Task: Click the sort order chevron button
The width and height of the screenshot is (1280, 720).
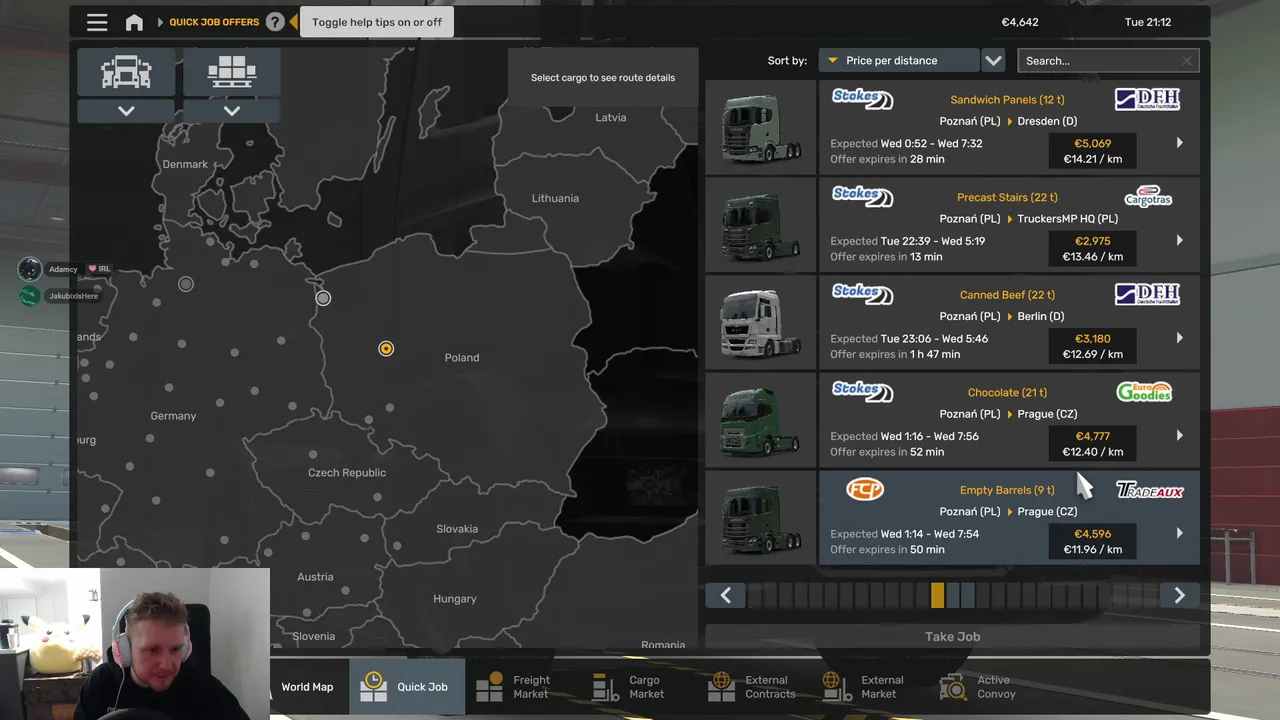Action: click(993, 61)
